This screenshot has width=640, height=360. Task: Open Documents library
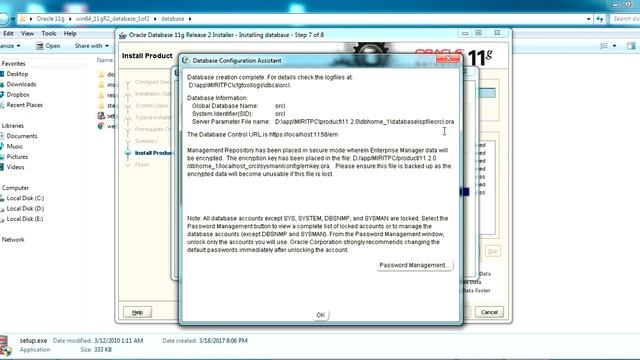click(x=22, y=136)
